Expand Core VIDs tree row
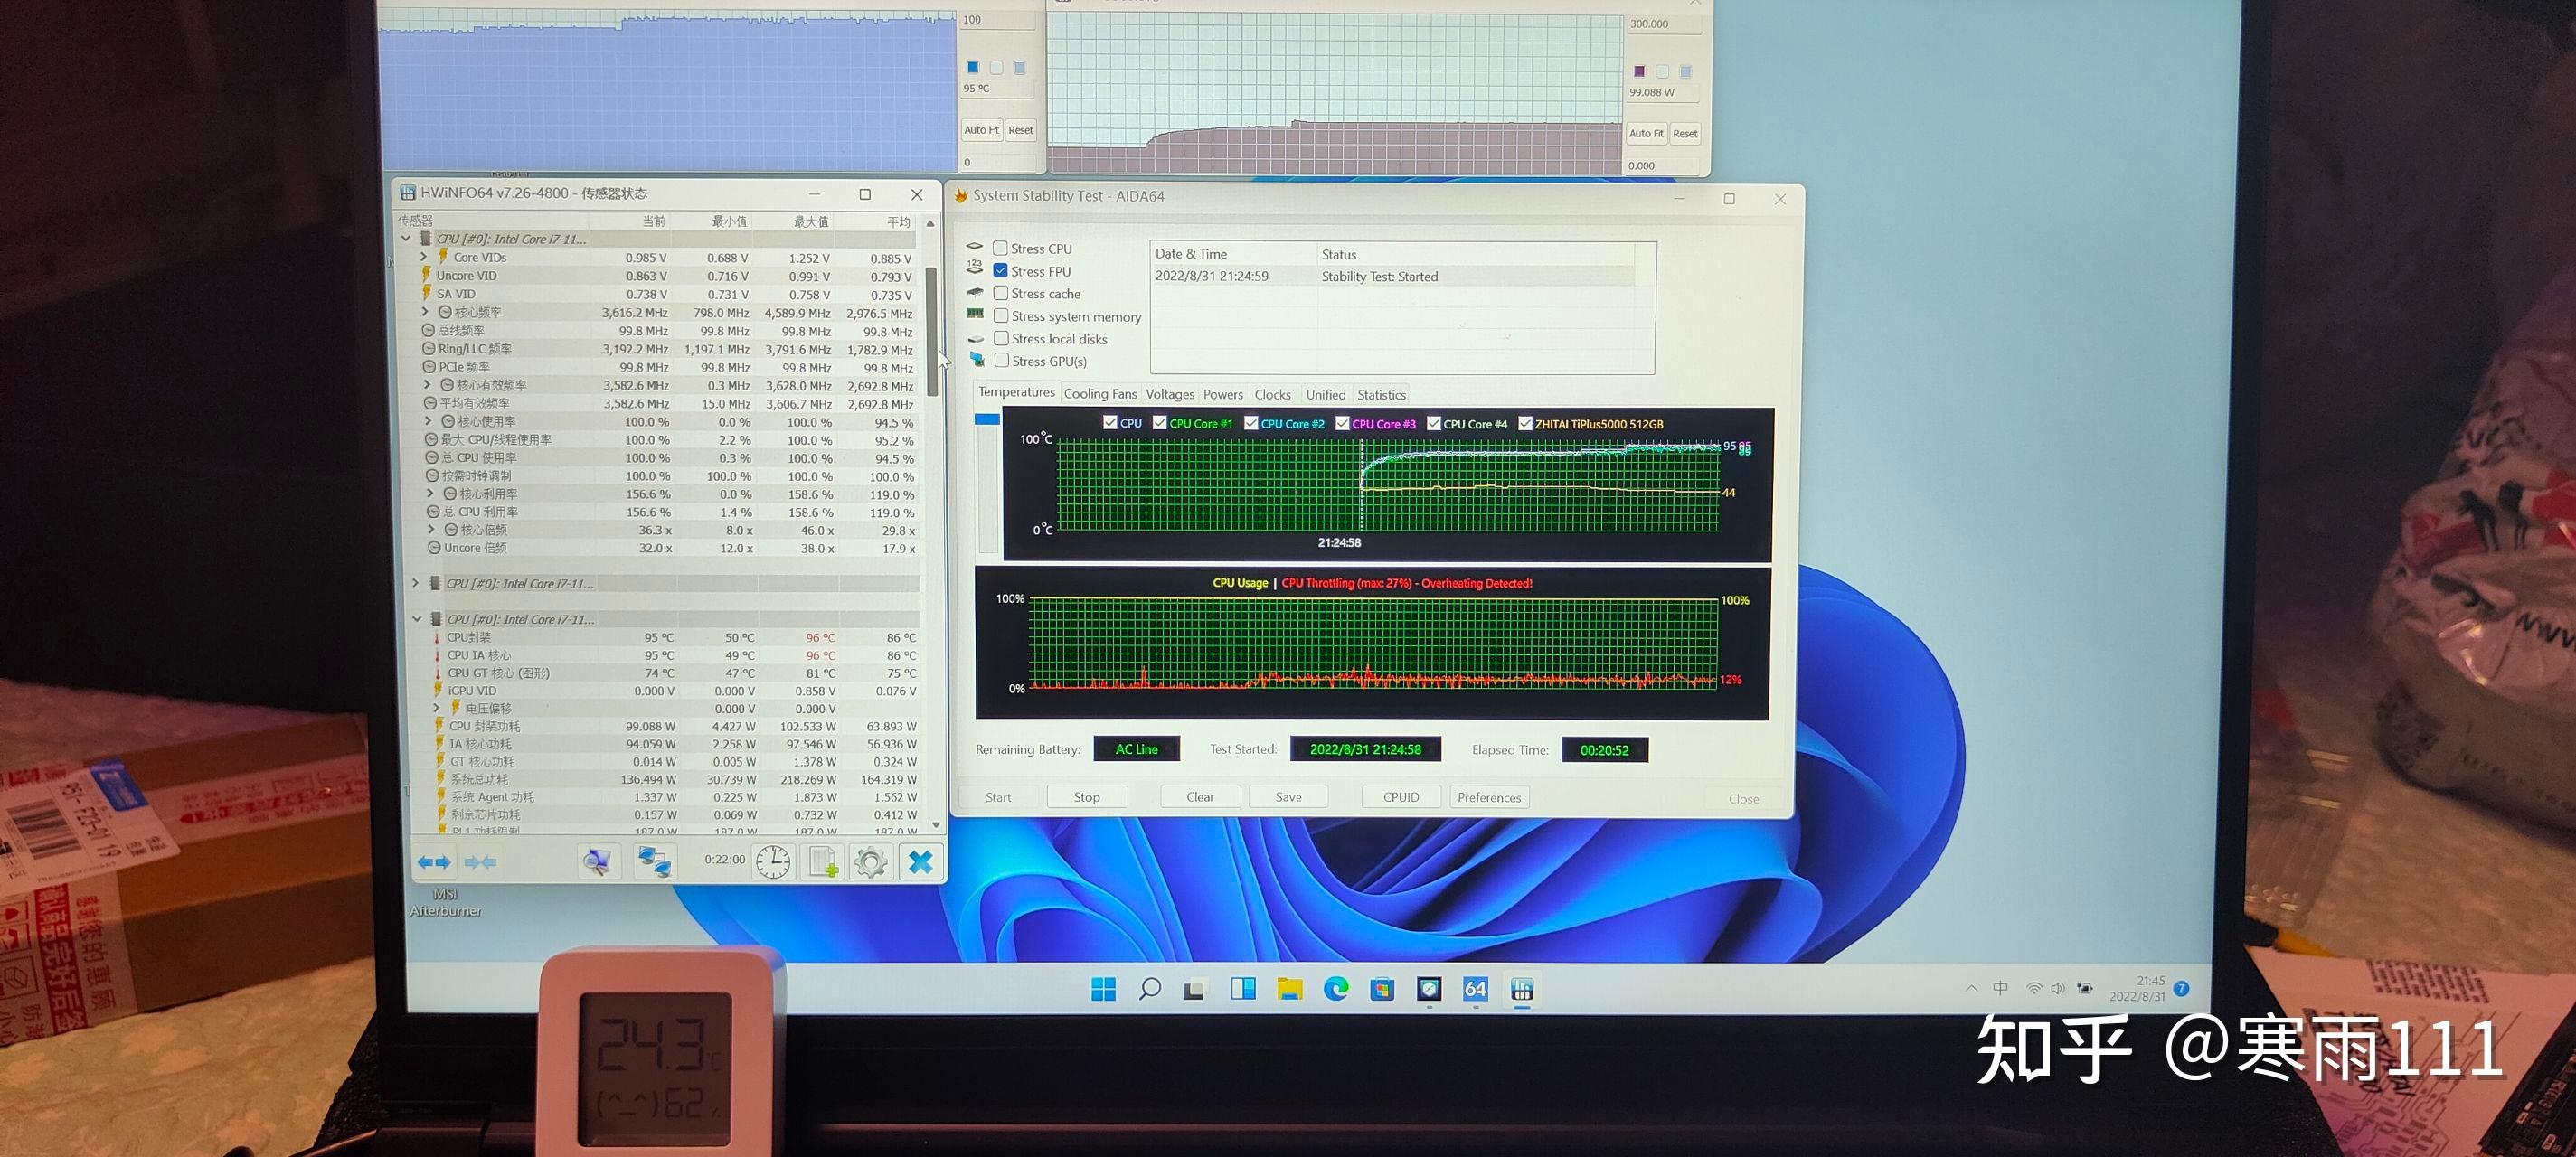The height and width of the screenshot is (1157, 2576). (424, 257)
